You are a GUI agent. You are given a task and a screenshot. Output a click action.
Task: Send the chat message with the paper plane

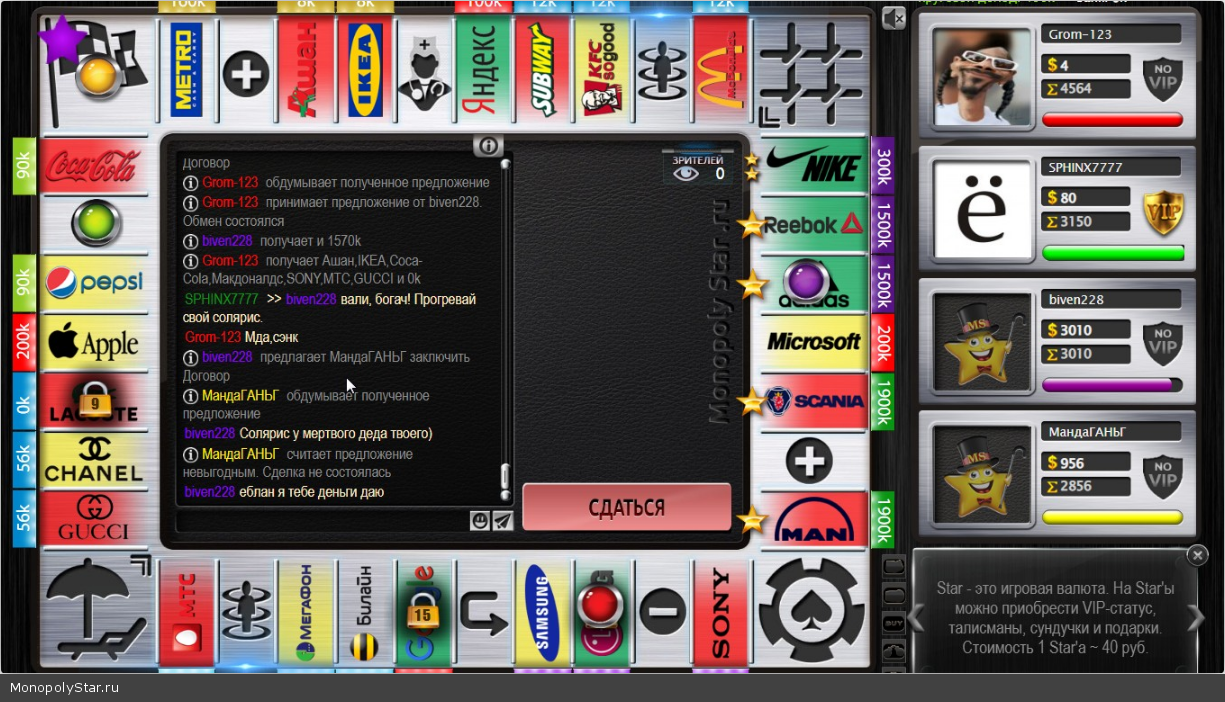point(502,521)
